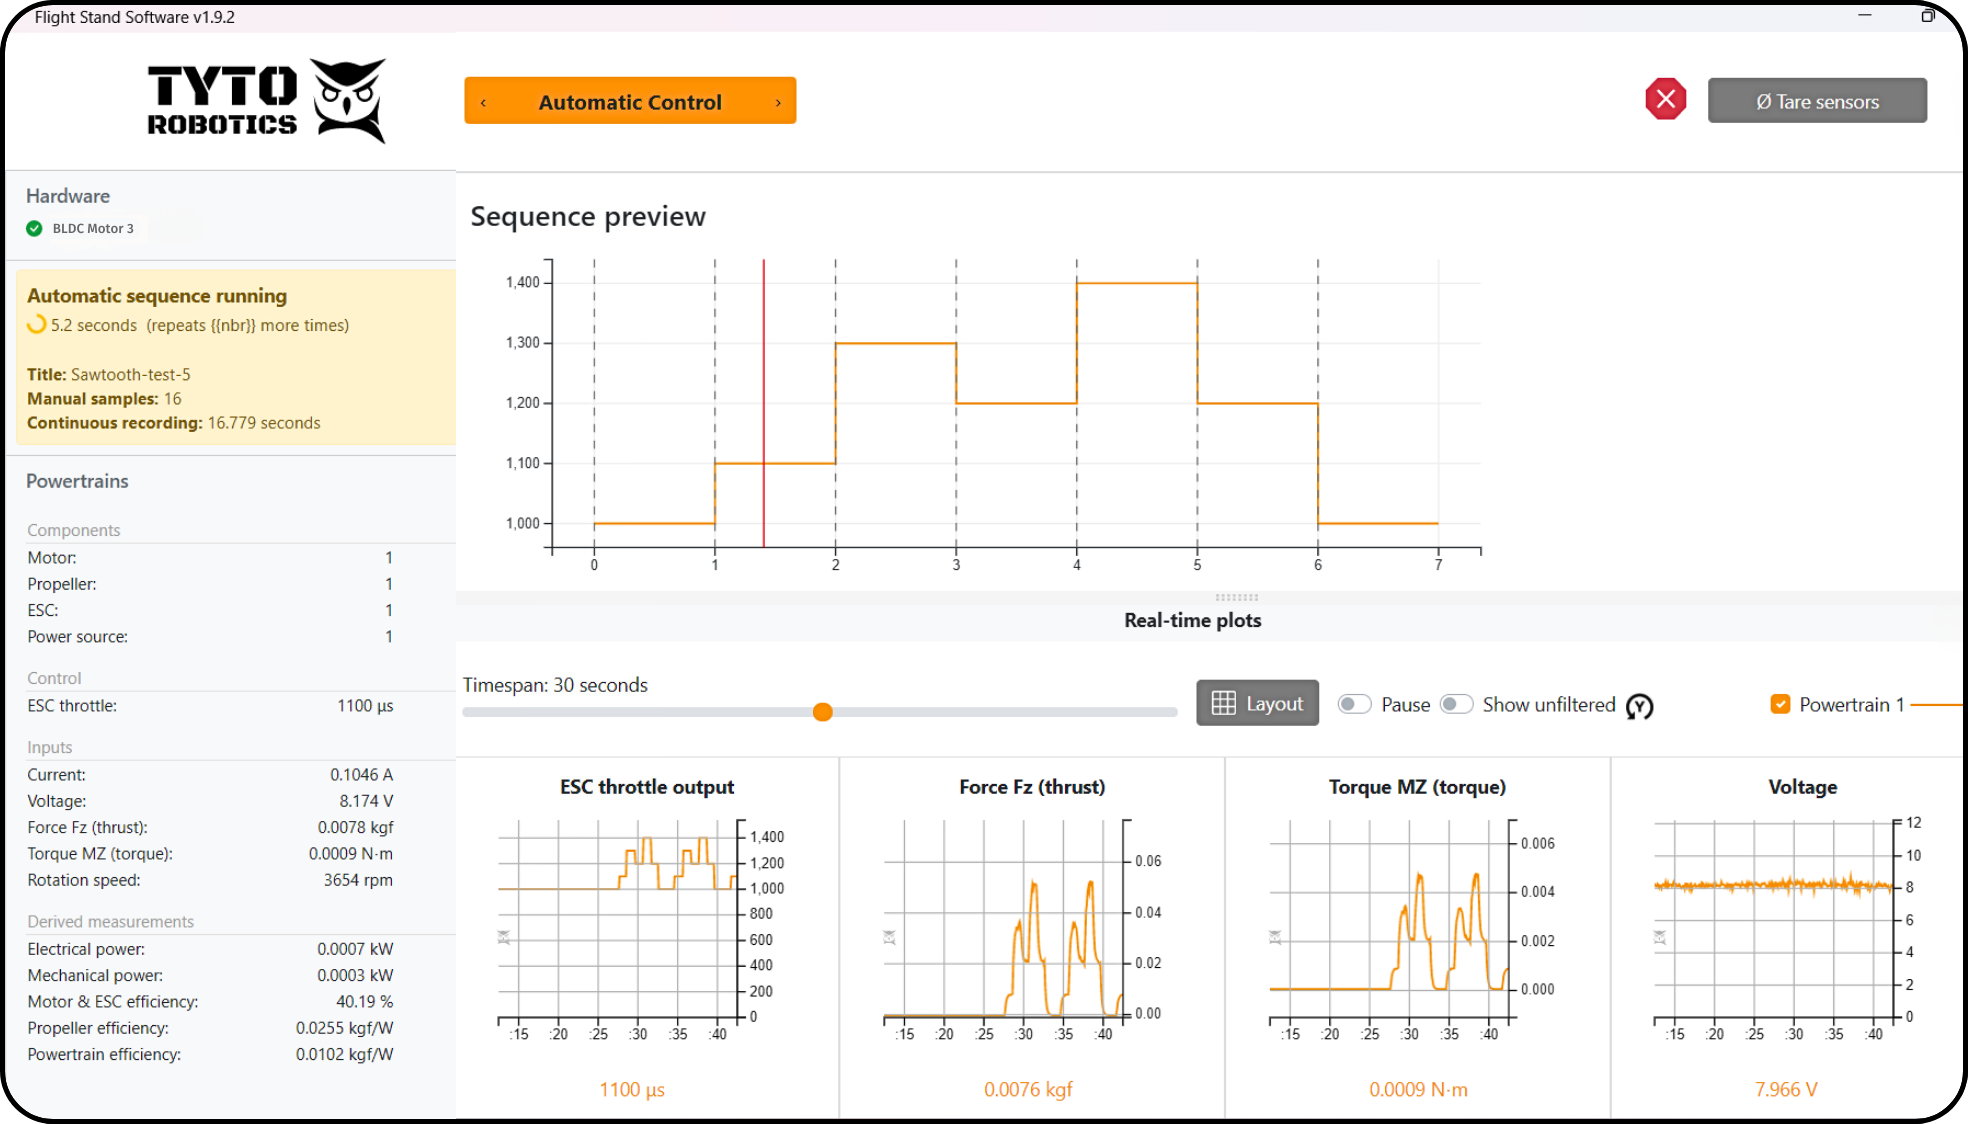Click the Force Fz plot watermark icon
Screen dimensions: 1968x1124
[889, 937]
